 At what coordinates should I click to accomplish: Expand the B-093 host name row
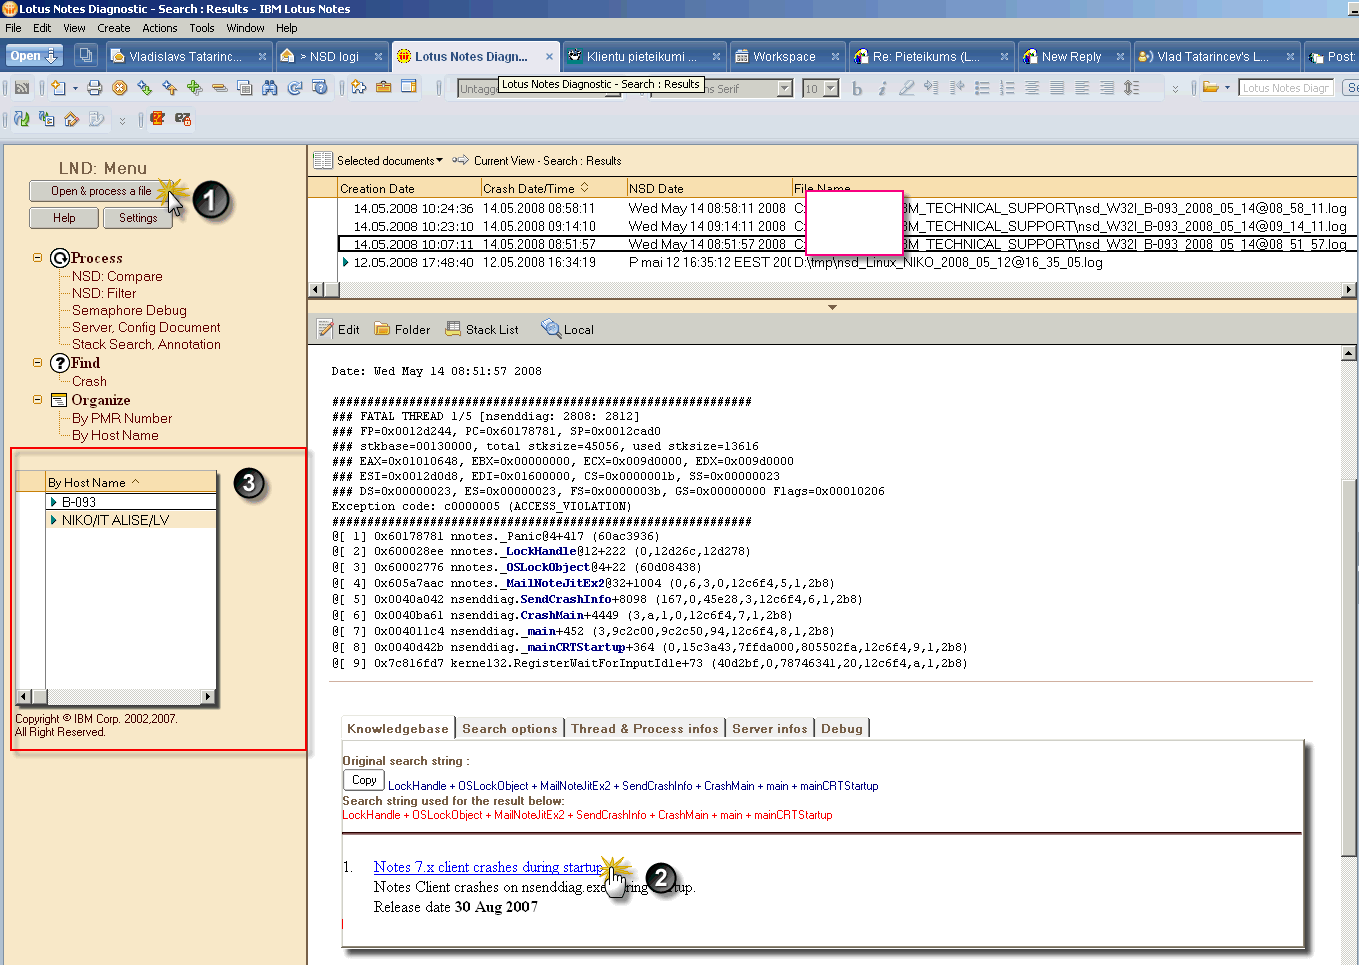pyautogui.click(x=53, y=502)
